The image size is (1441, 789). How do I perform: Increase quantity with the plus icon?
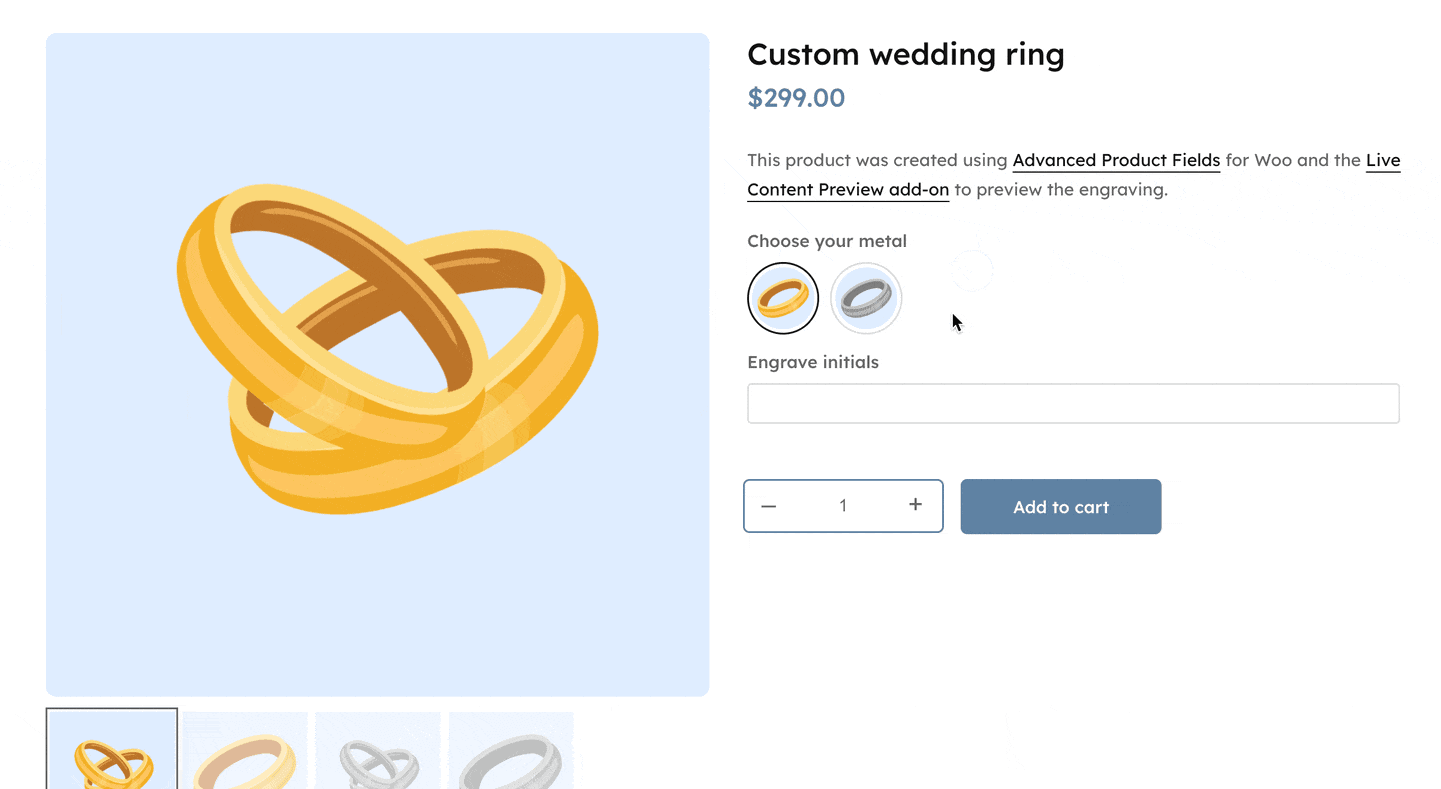(915, 505)
